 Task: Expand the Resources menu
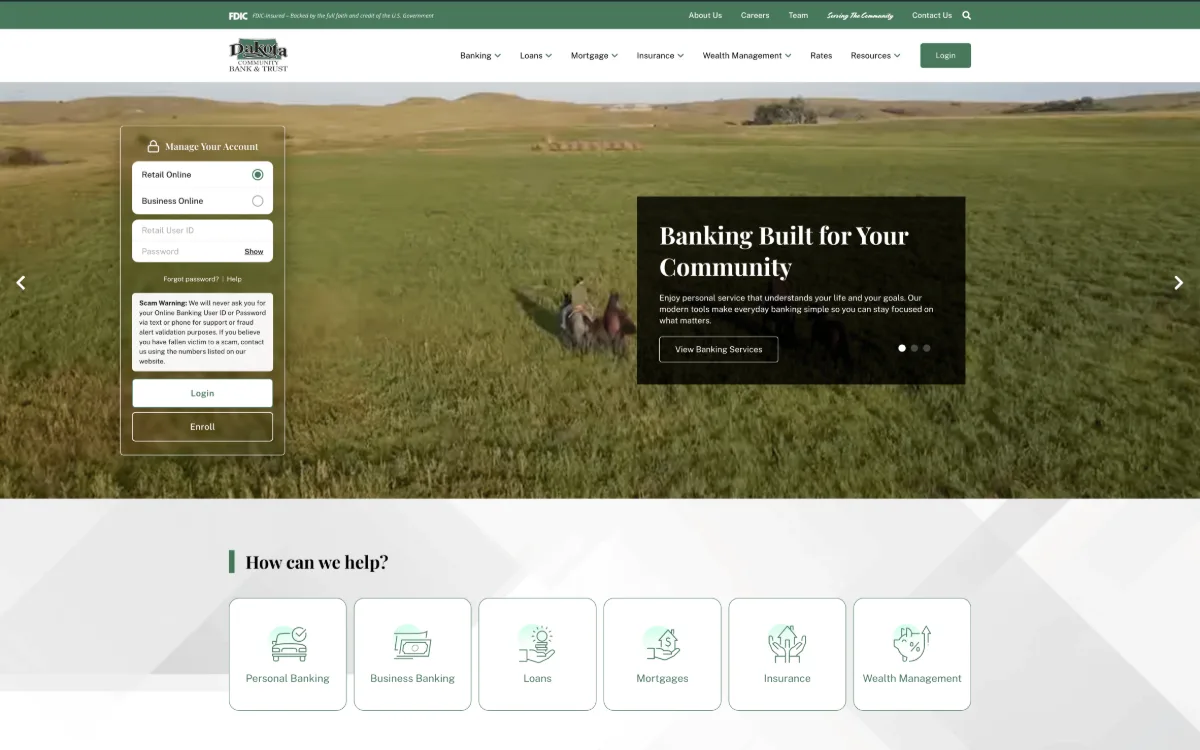click(x=875, y=56)
